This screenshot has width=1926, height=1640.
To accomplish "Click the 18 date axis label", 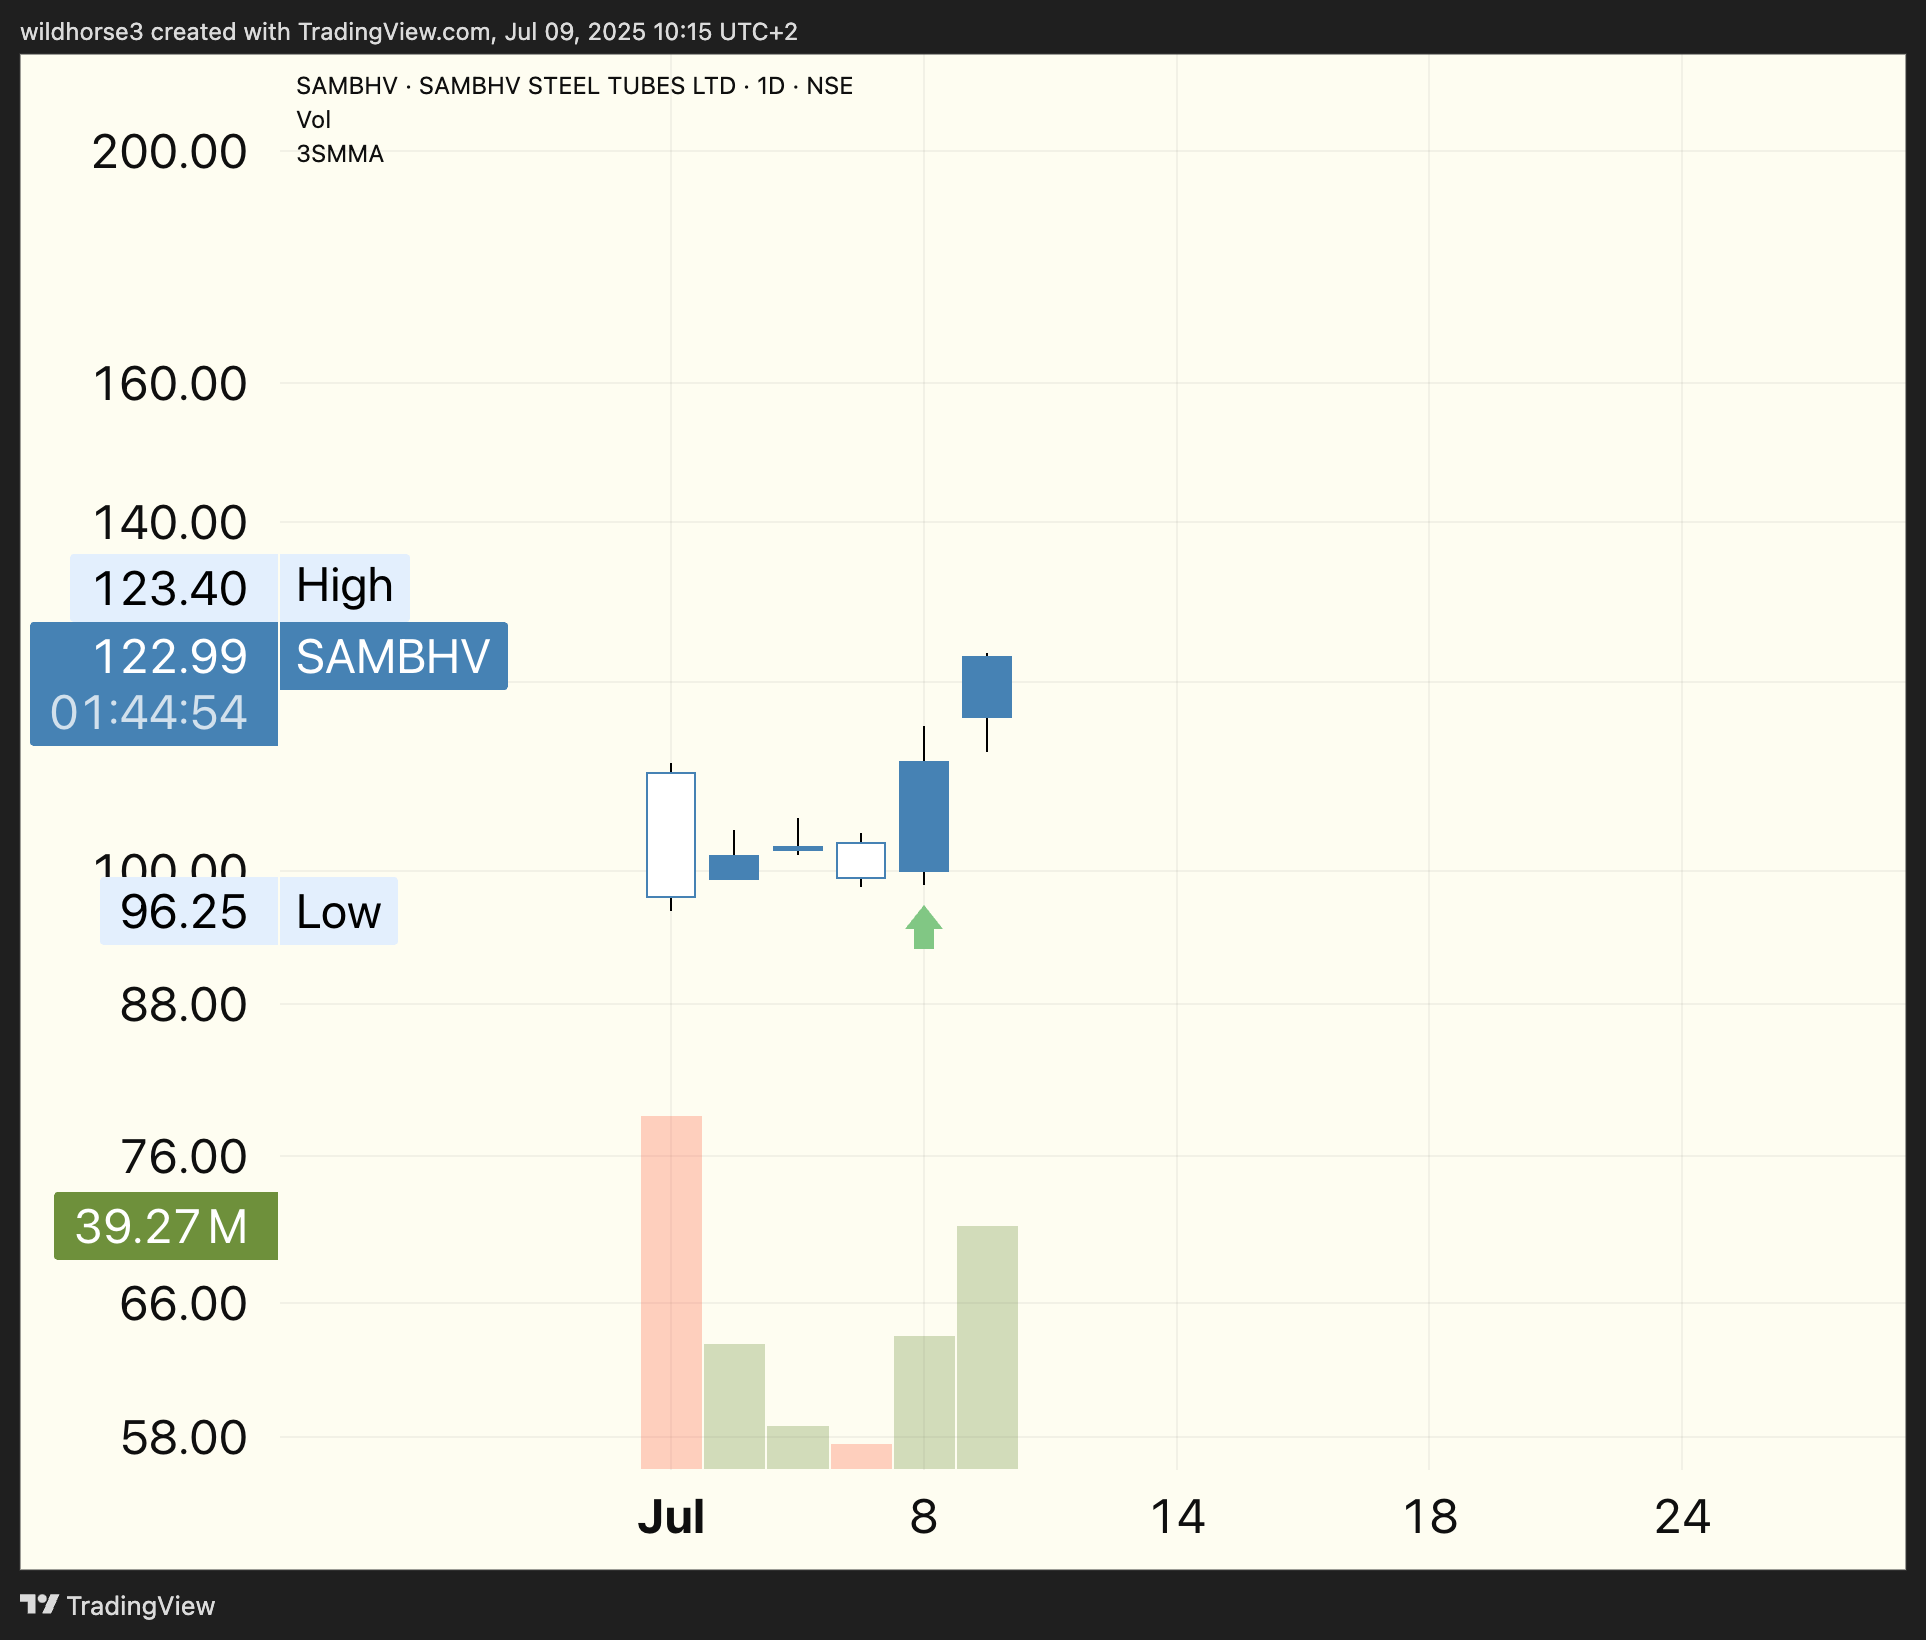I will click(1430, 1517).
